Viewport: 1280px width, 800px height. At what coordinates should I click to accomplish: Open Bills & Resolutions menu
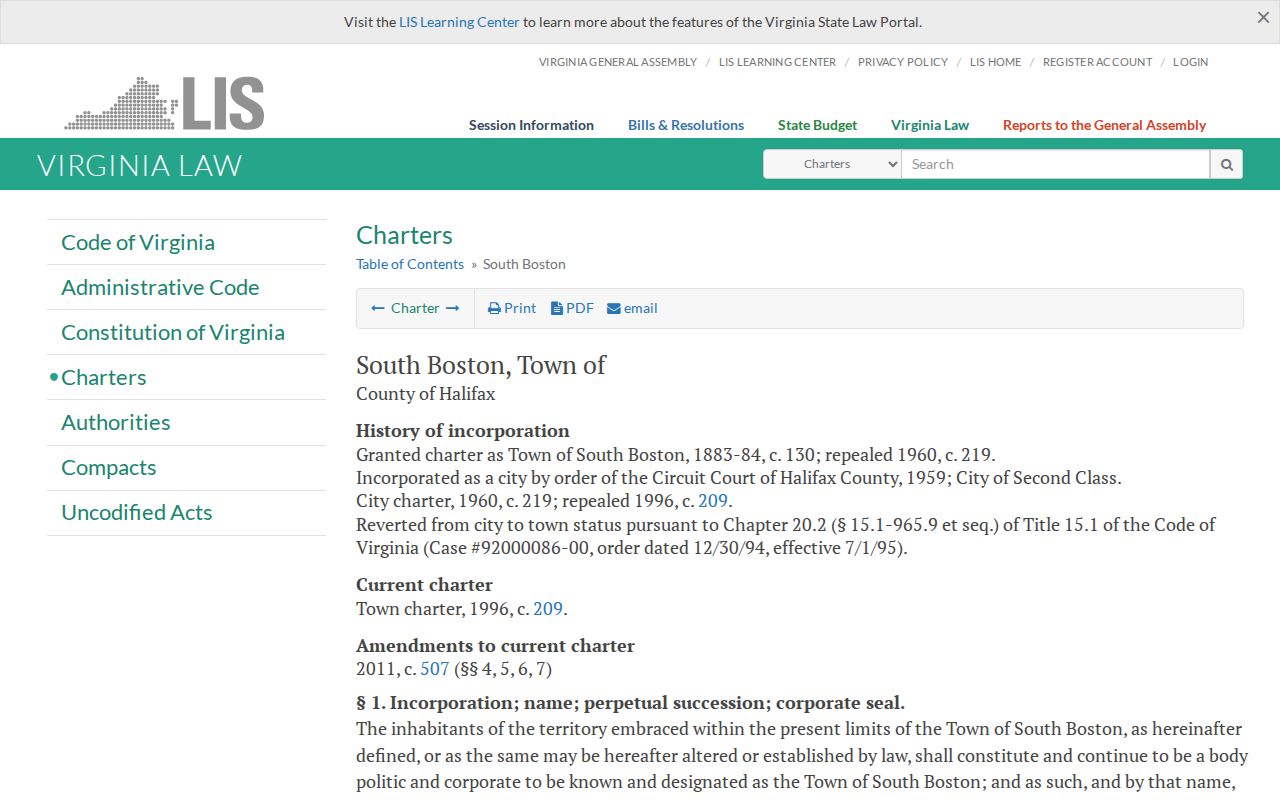[x=686, y=125]
